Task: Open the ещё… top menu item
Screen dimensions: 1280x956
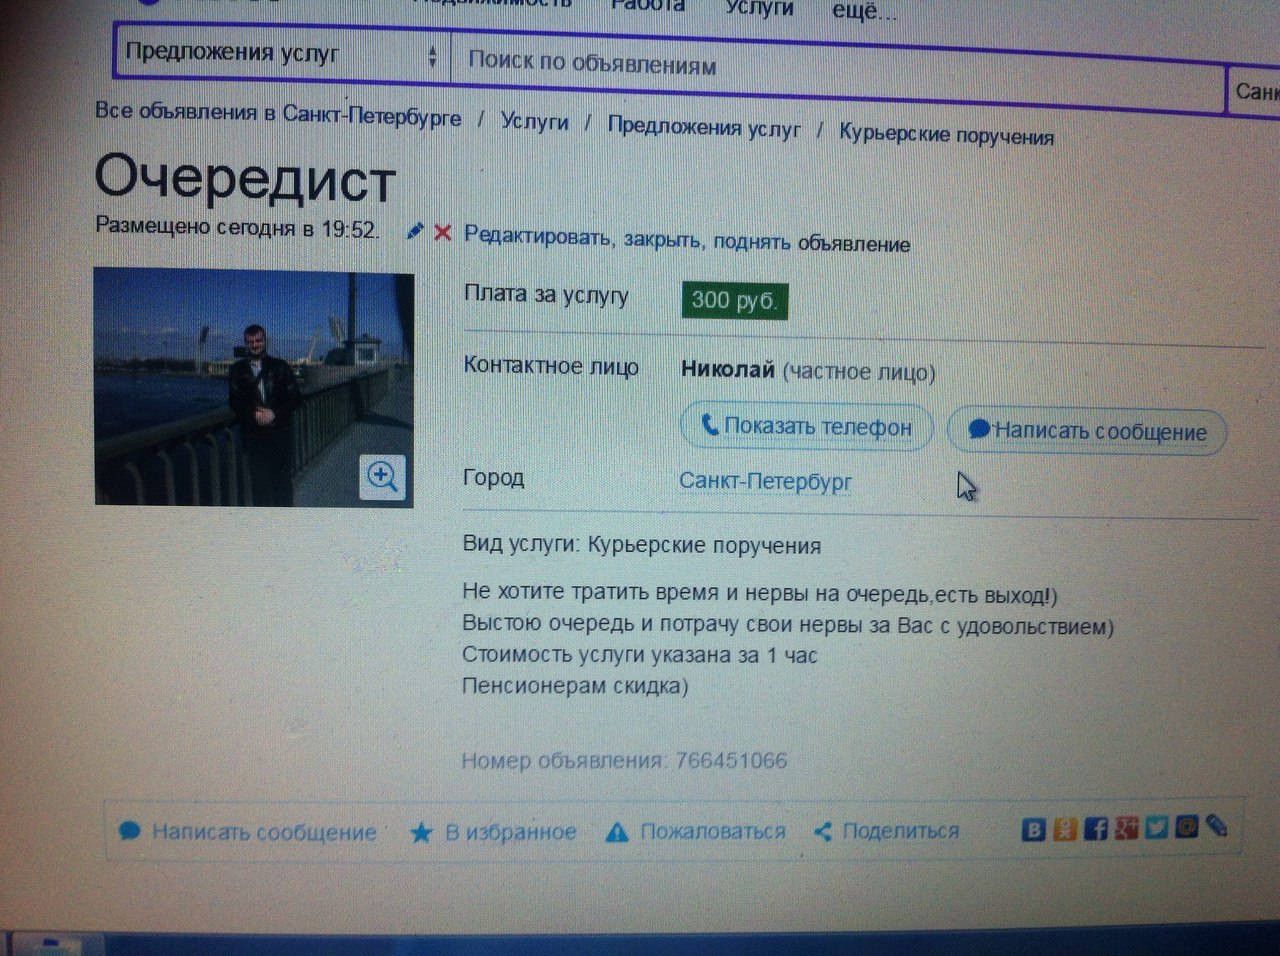Action: (x=865, y=11)
